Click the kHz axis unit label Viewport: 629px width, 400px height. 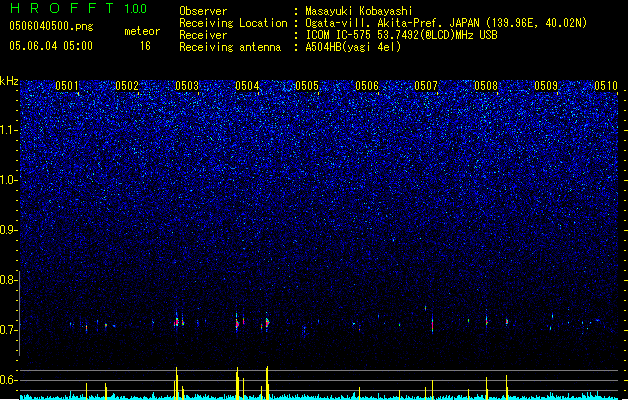9,81
